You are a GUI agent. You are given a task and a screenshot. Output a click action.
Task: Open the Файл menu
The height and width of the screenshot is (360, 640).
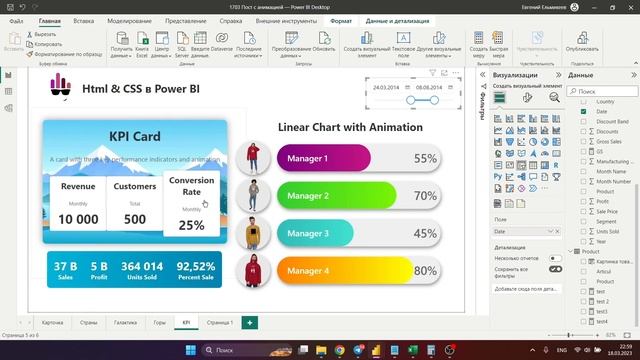point(16,21)
